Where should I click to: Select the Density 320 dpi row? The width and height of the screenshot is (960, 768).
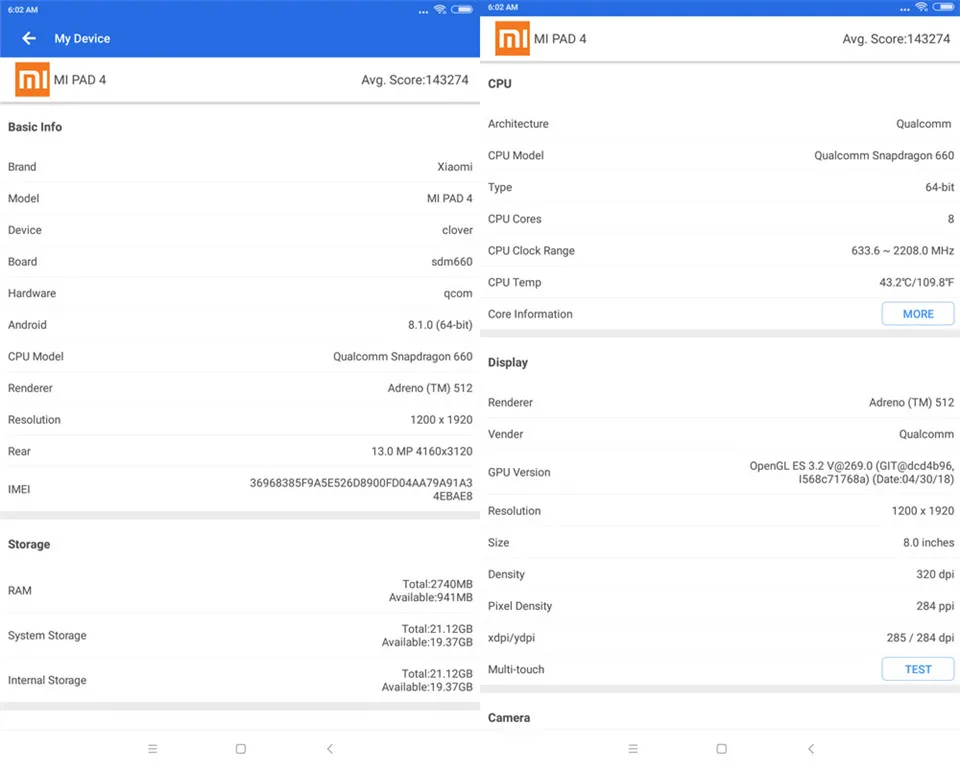(x=720, y=574)
